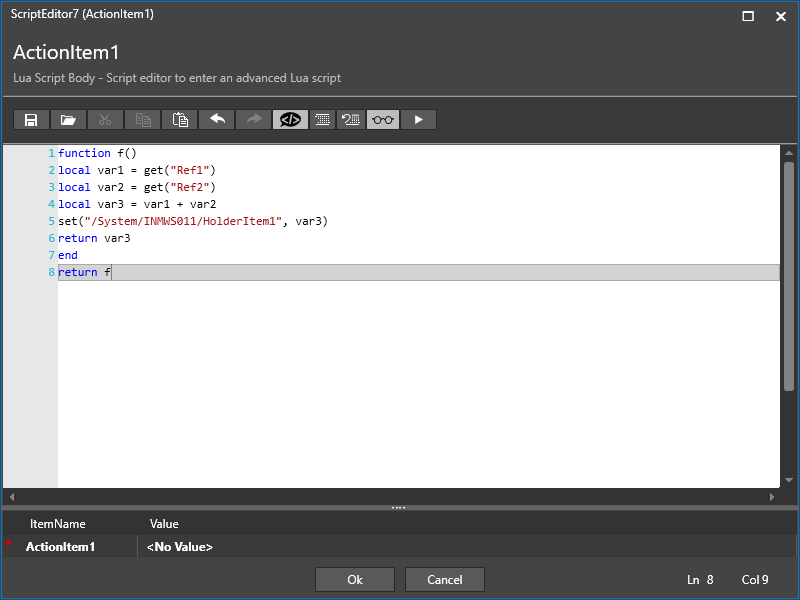Confirm changes with the Ok button

[x=355, y=579]
